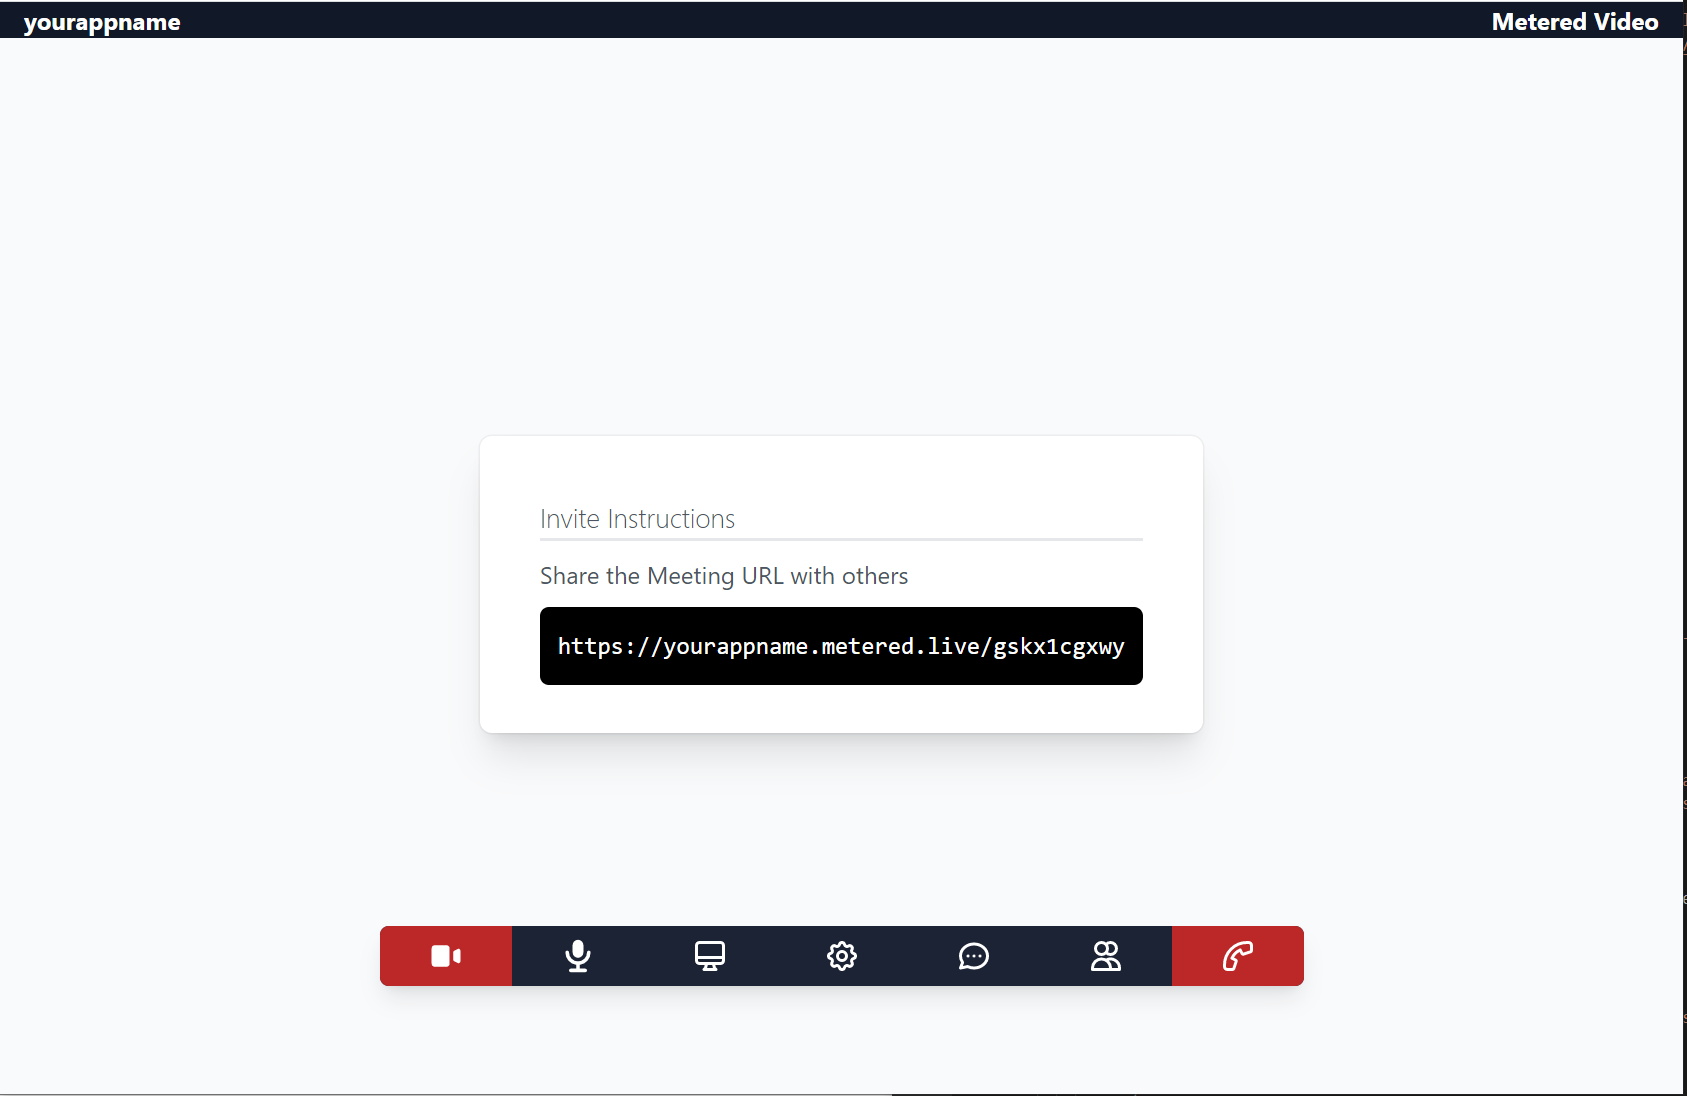Click the speech bubble icon
This screenshot has height=1096, width=1687.
[974, 956]
